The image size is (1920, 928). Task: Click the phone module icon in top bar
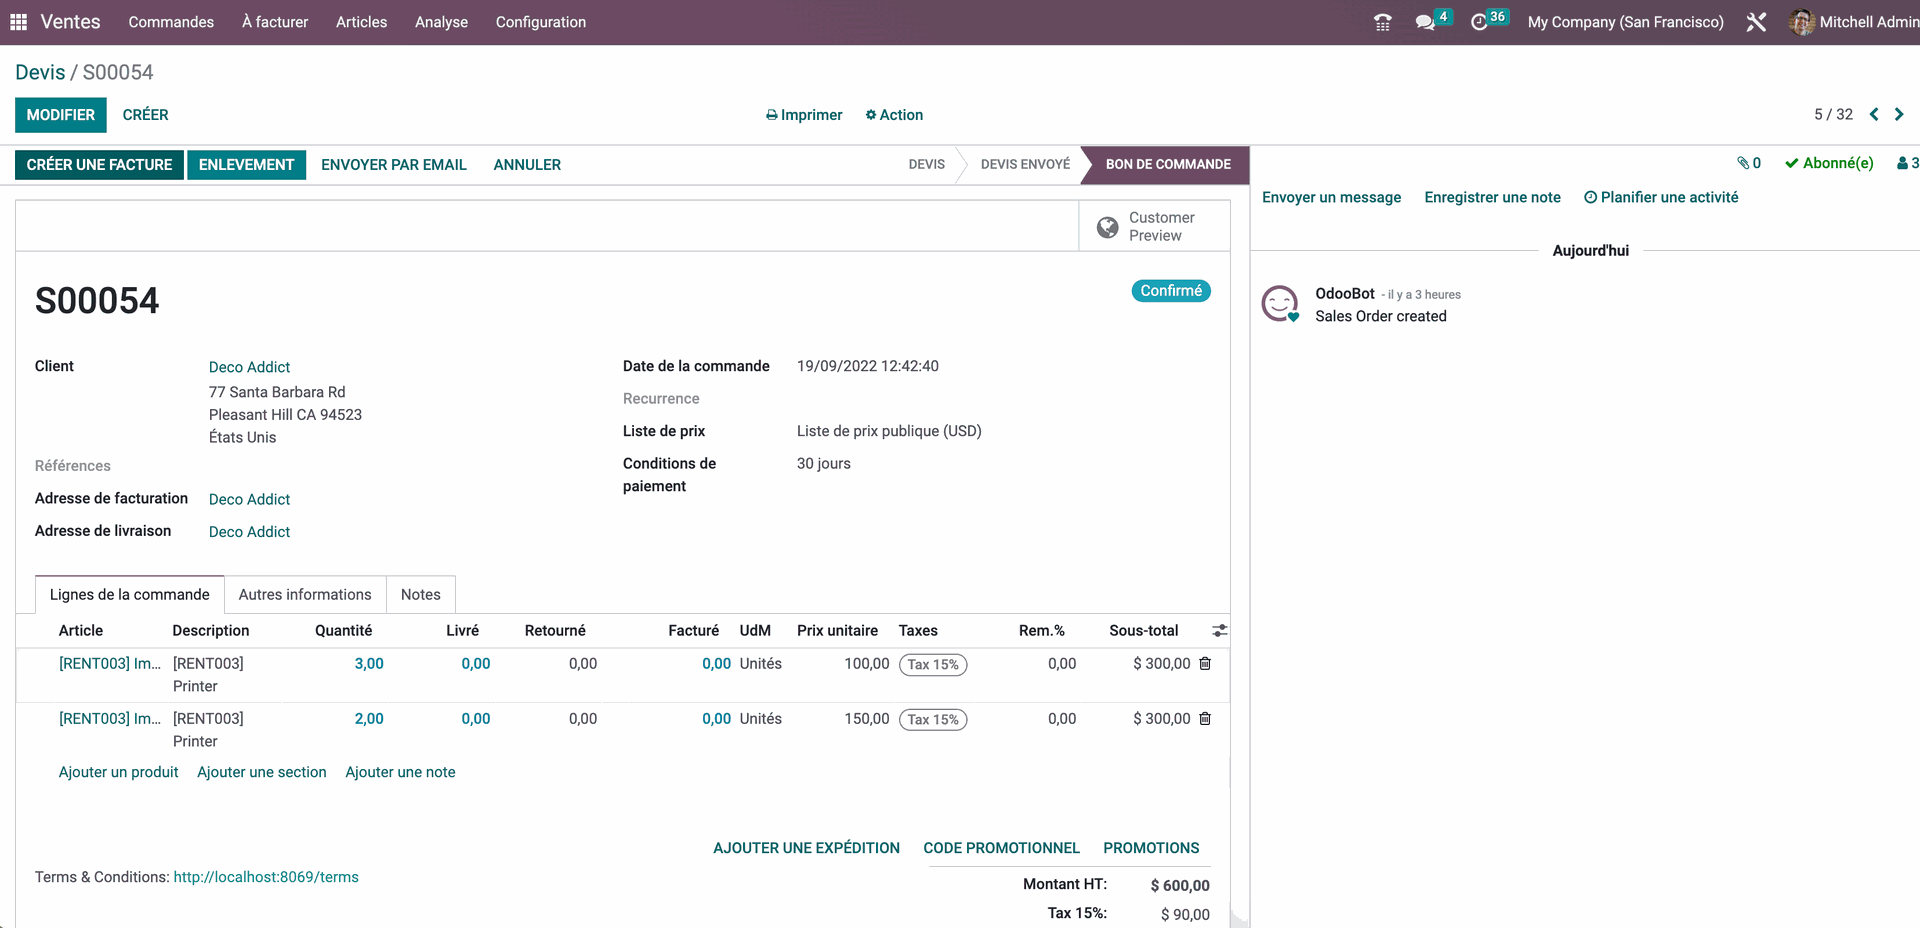point(1382,22)
